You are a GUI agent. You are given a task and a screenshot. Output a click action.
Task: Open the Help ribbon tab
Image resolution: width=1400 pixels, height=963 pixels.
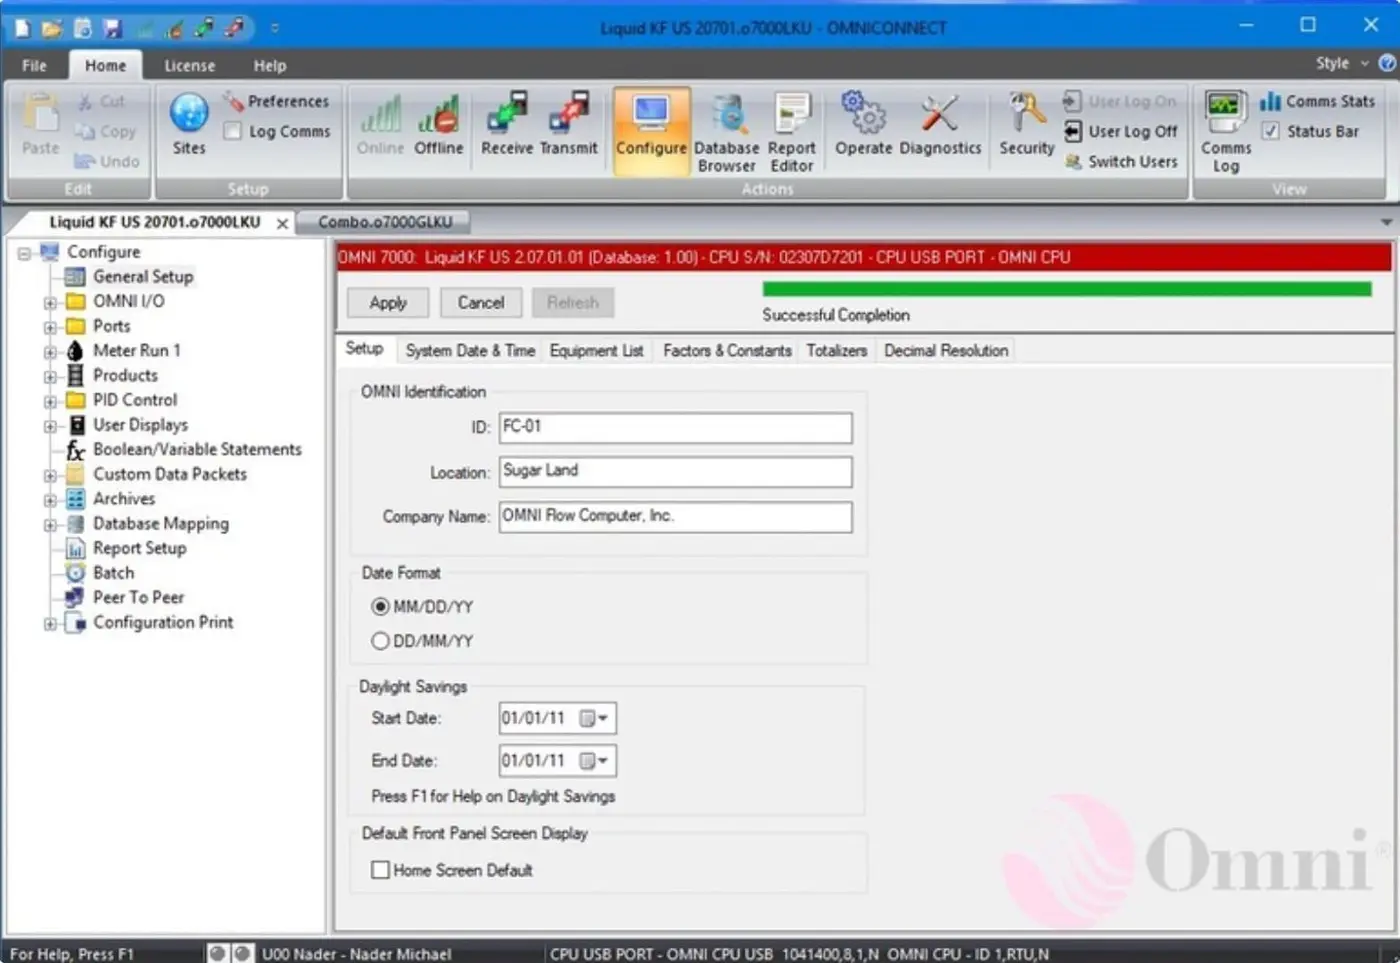[270, 65]
